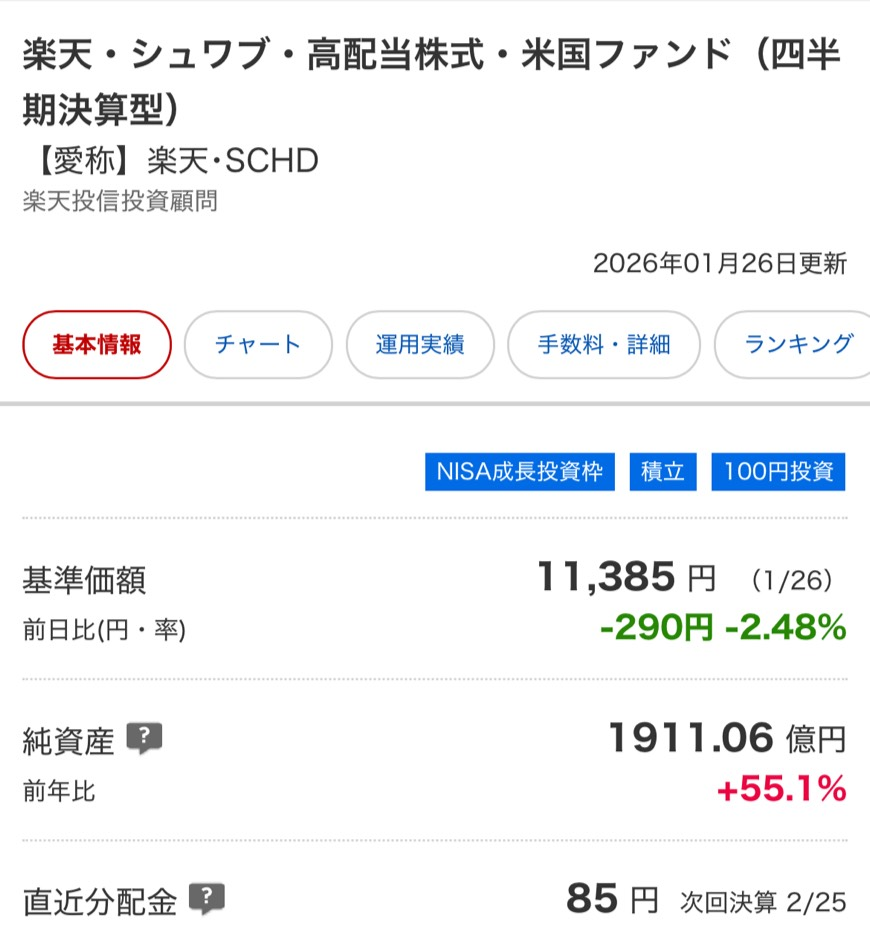Open the 楽天投信投資顧問 company link
Screen dimensions: 870x945
120,201
